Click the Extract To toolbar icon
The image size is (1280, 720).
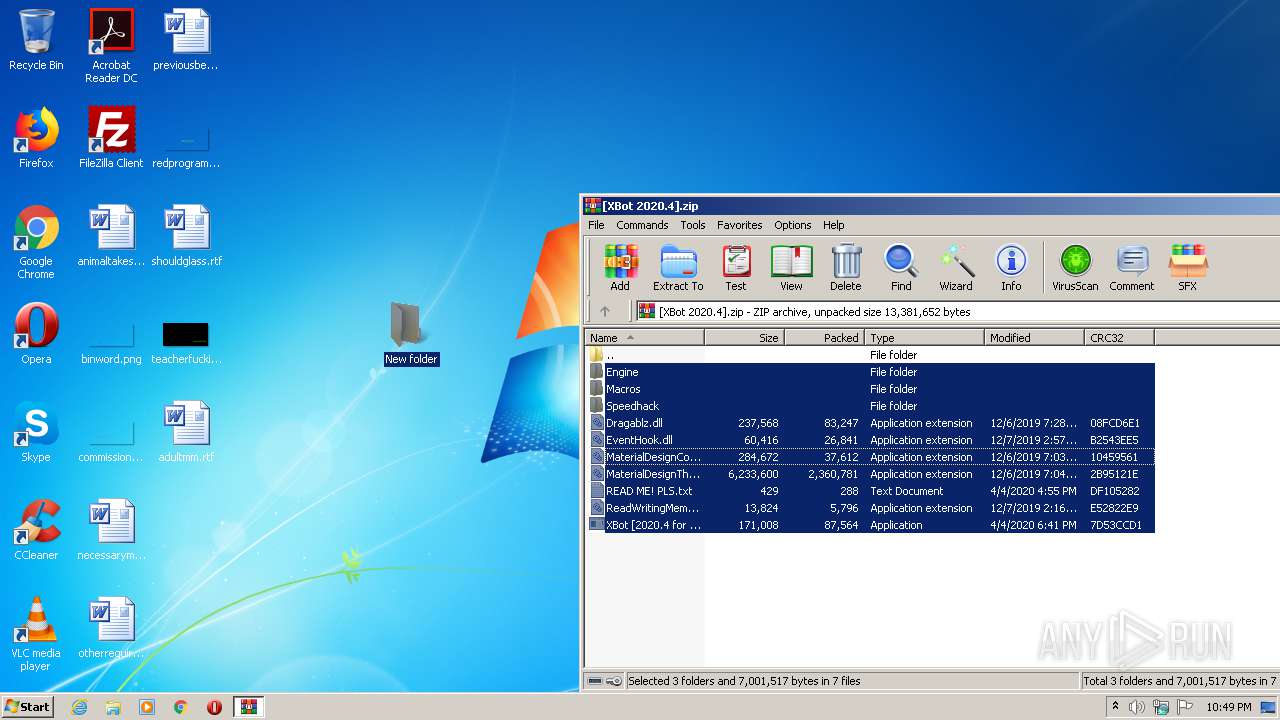tap(678, 268)
